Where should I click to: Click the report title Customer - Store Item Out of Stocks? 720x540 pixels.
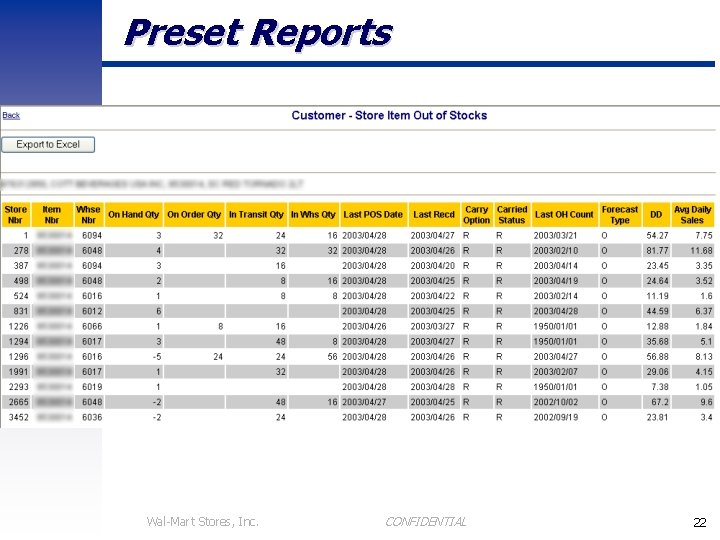(x=389, y=115)
